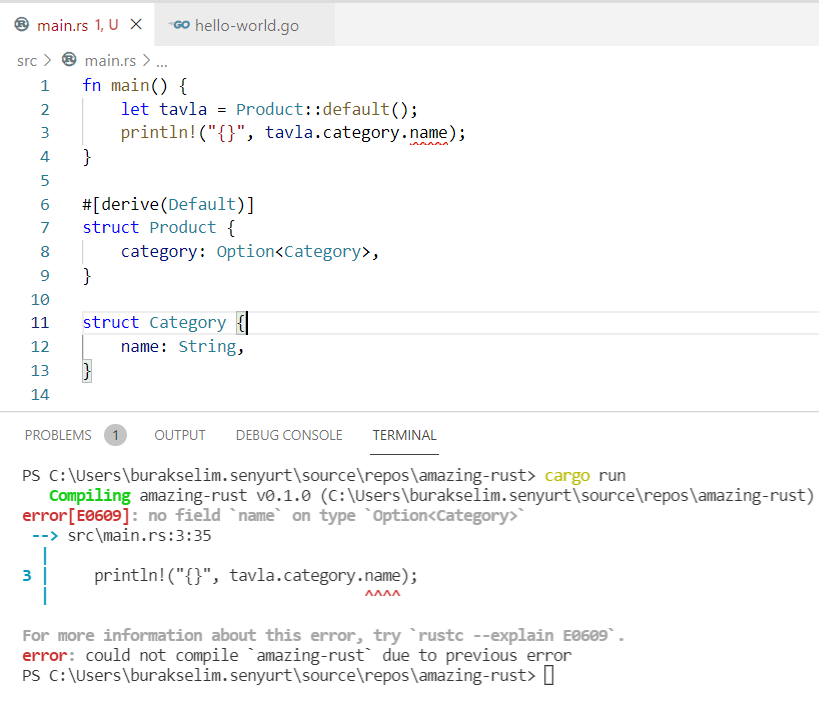Click the problems count badge
The image size is (819, 702).
(x=115, y=435)
